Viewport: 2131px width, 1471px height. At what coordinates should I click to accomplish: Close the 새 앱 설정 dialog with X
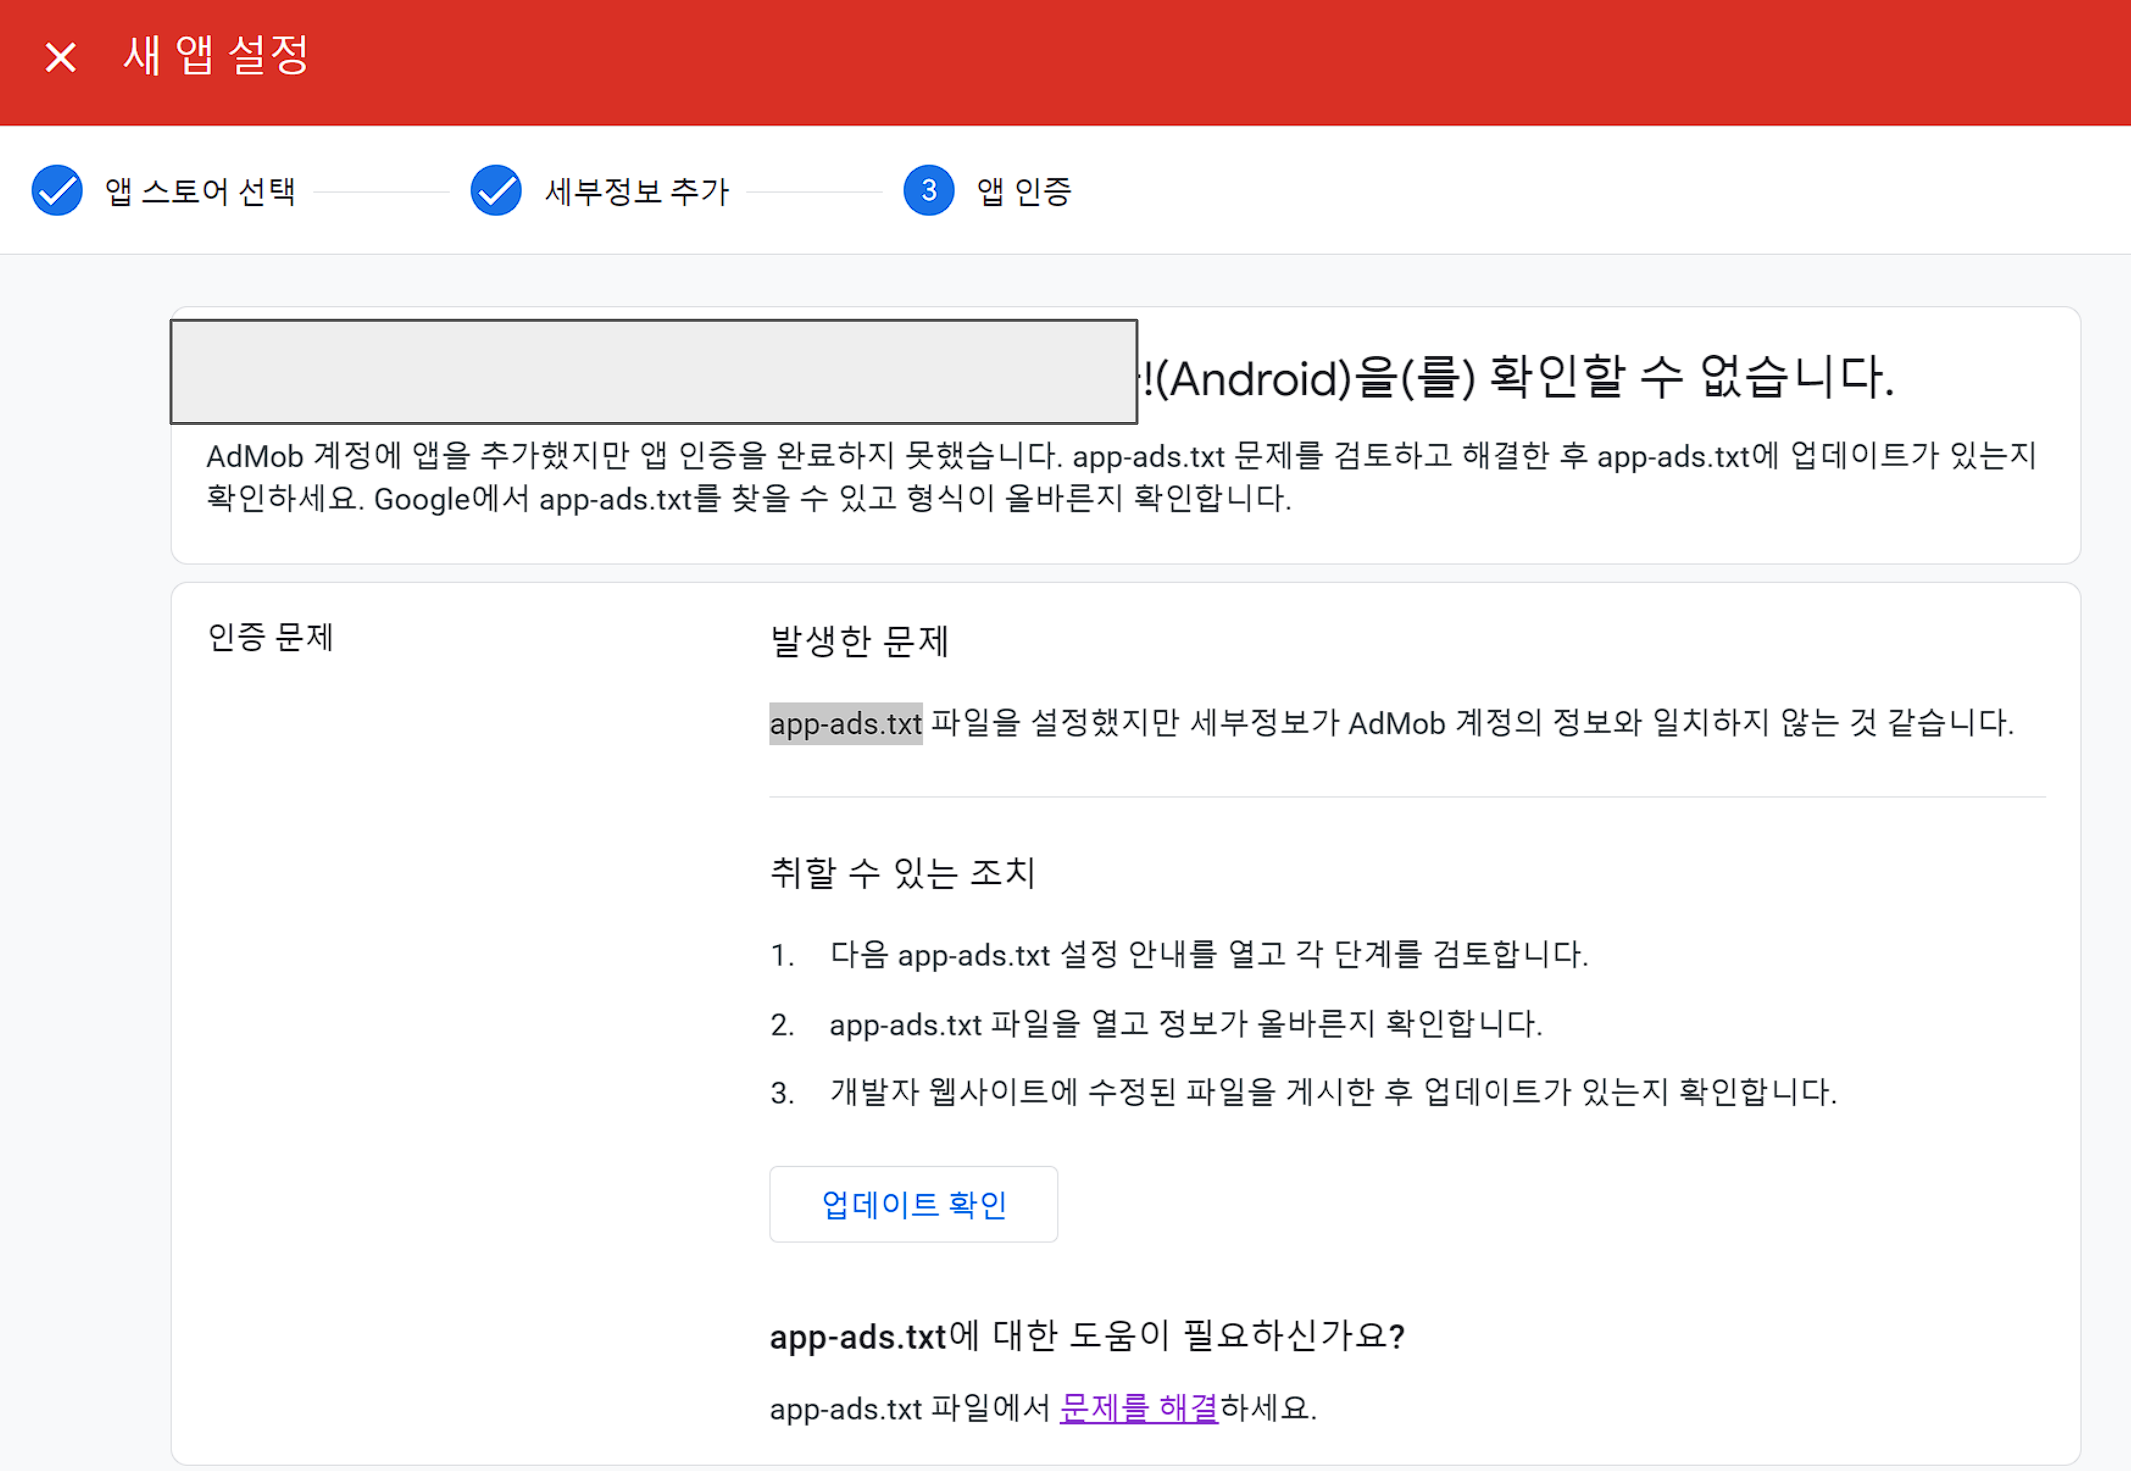point(60,57)
